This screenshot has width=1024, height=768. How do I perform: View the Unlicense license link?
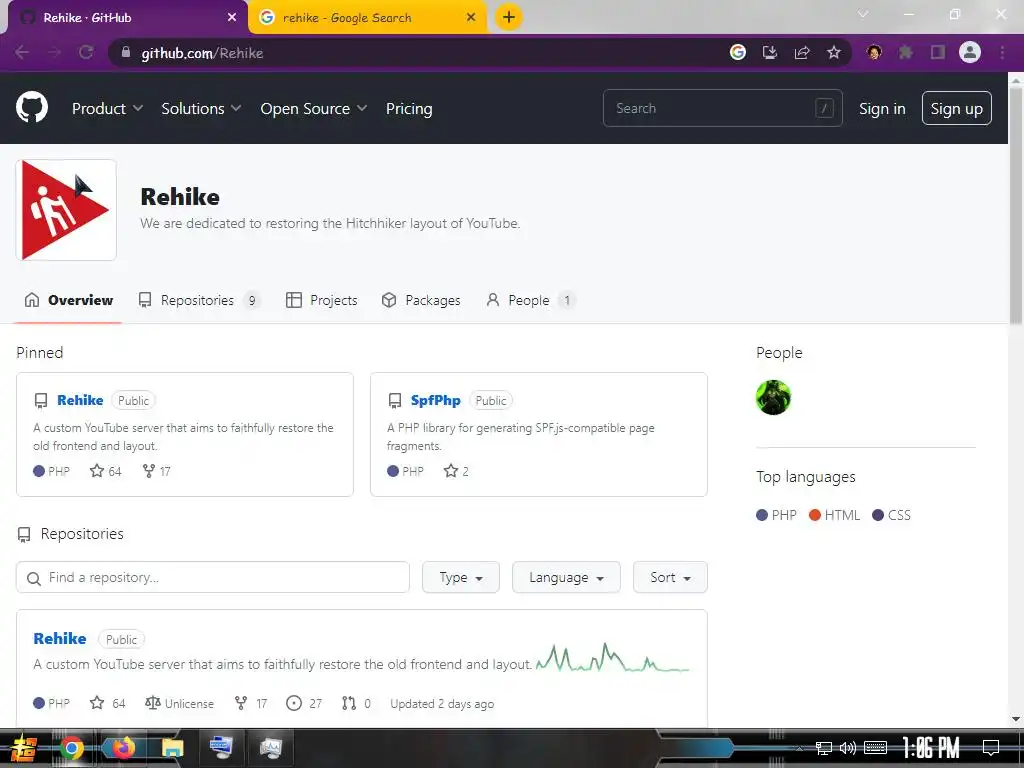(180, 703)
